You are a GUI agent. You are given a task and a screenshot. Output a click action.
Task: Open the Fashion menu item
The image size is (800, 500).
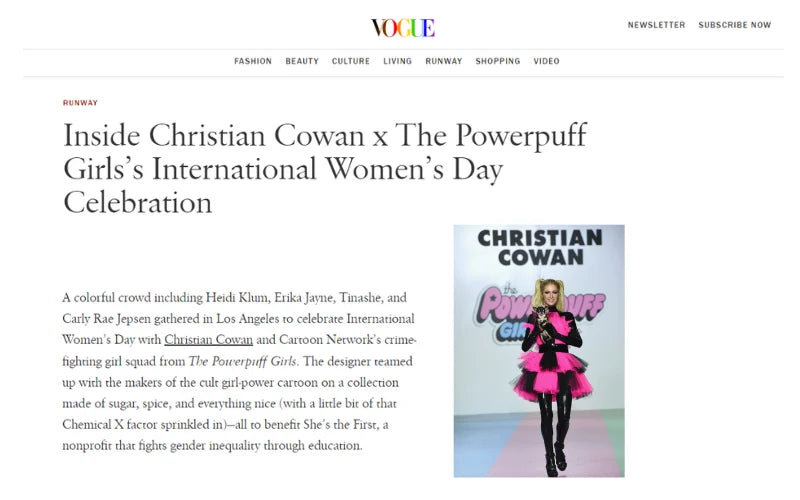pos(253,61)
